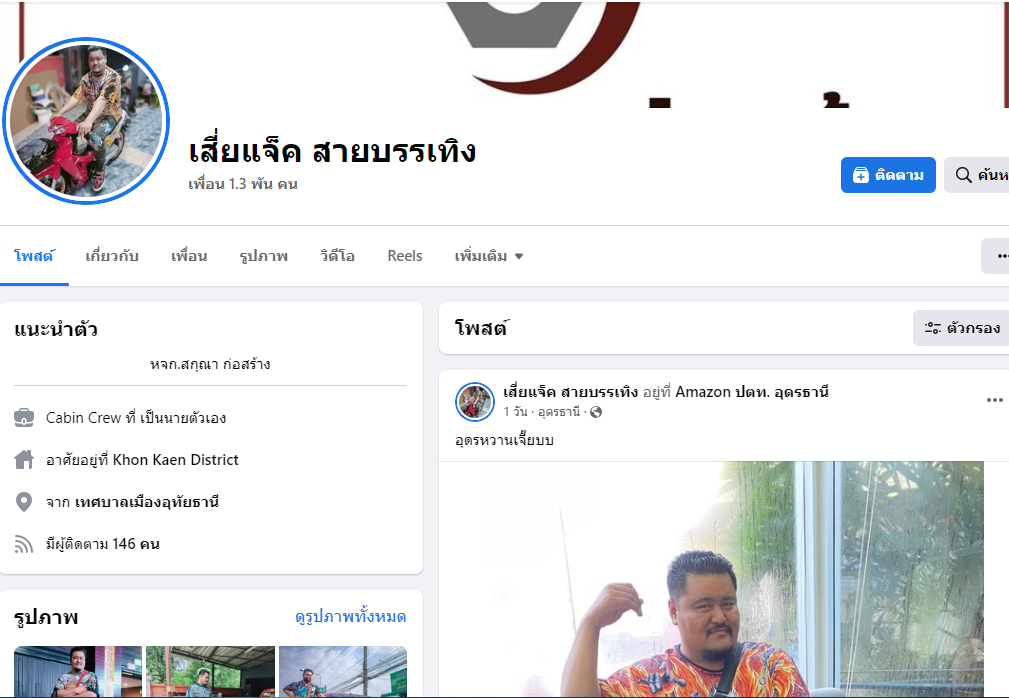Screen dimensions: 1009x698
Task: Go to the วิดีโอ tab
Action: click(337, 256)
